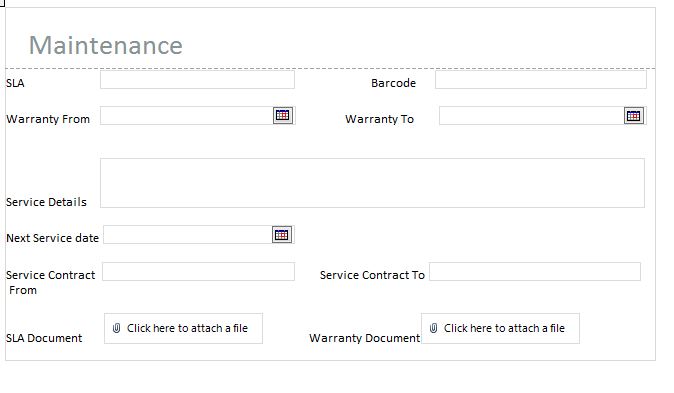
Task: Click the Warranty Document label
Action: [x=365, y=338]
